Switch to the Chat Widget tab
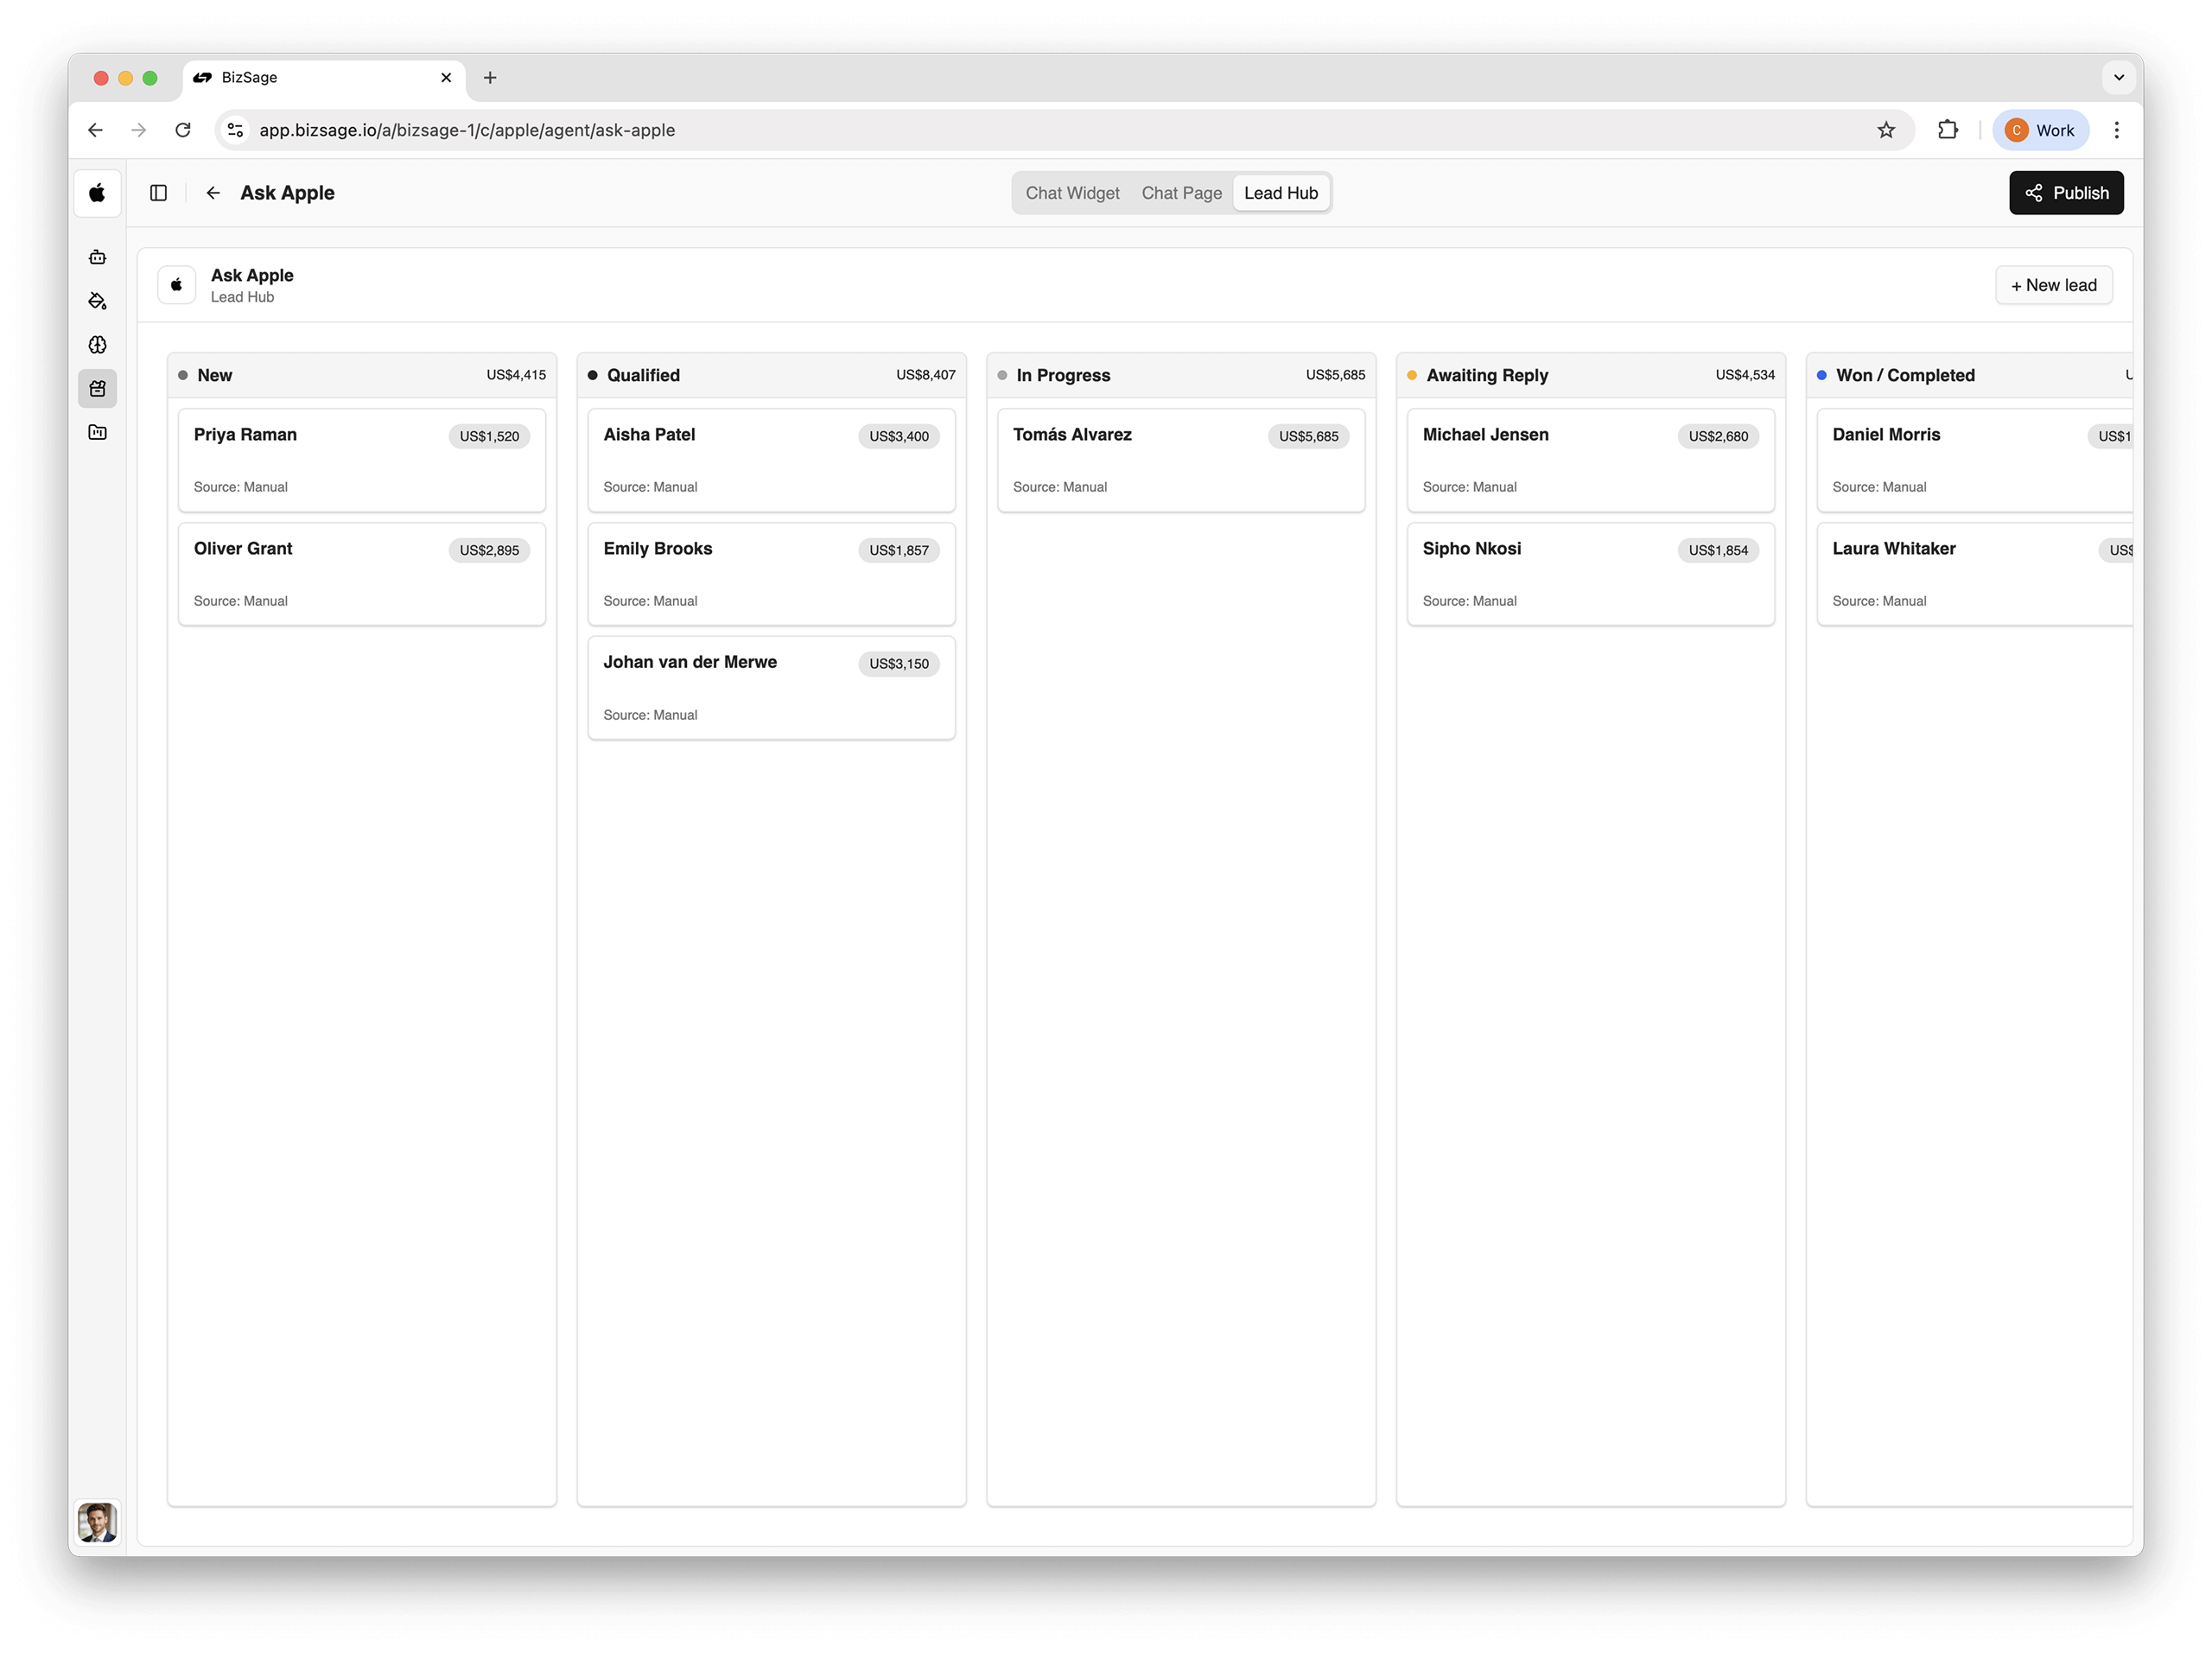Screen dimensions: 2212x1653 click(1072, 193)
